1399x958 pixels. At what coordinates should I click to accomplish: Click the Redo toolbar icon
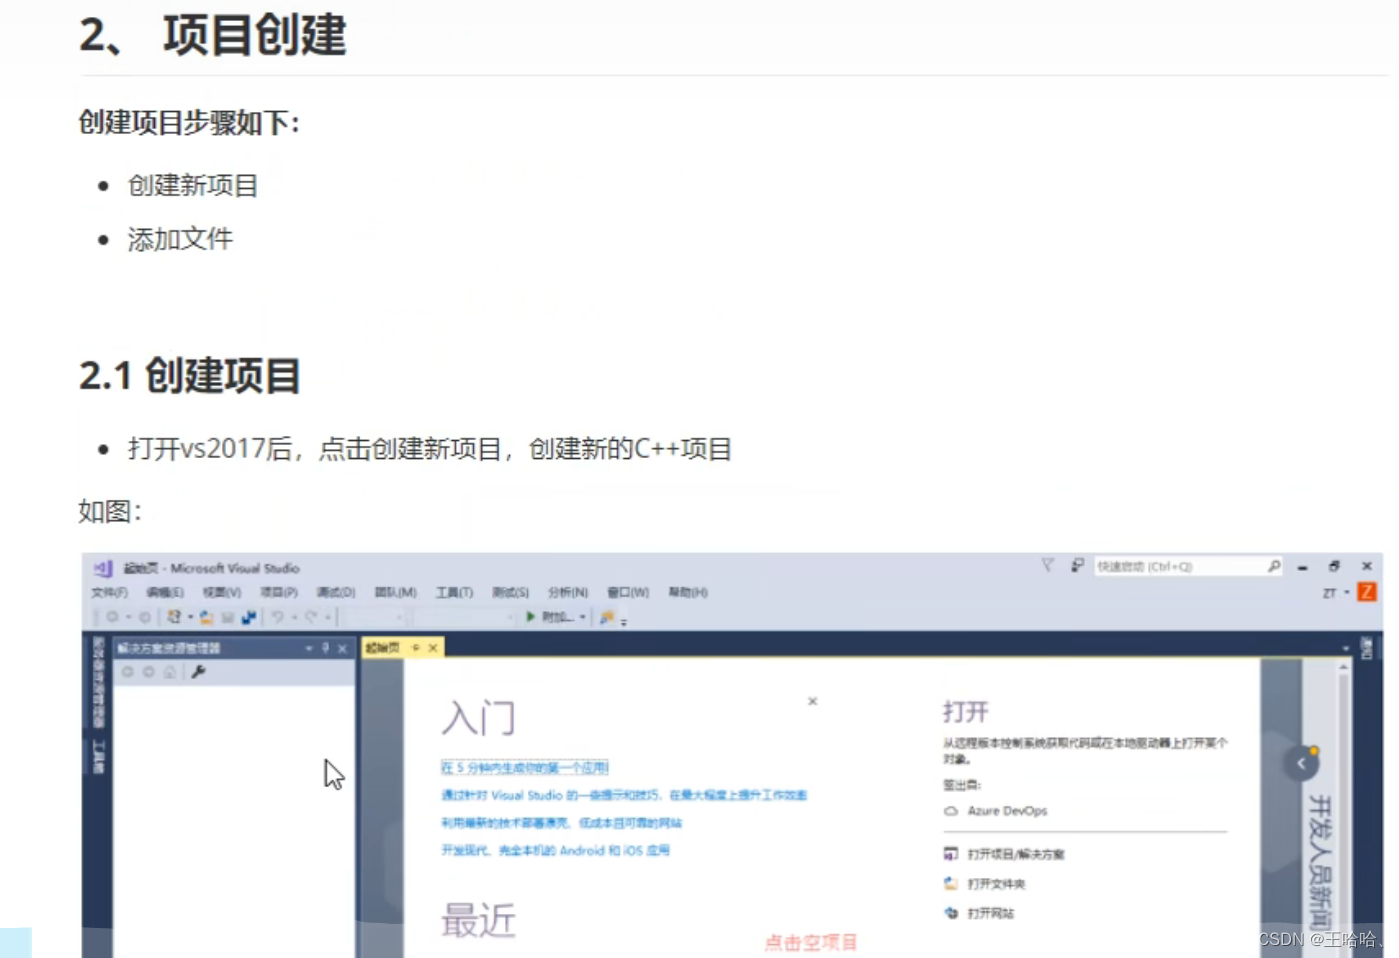click(311, 618)
